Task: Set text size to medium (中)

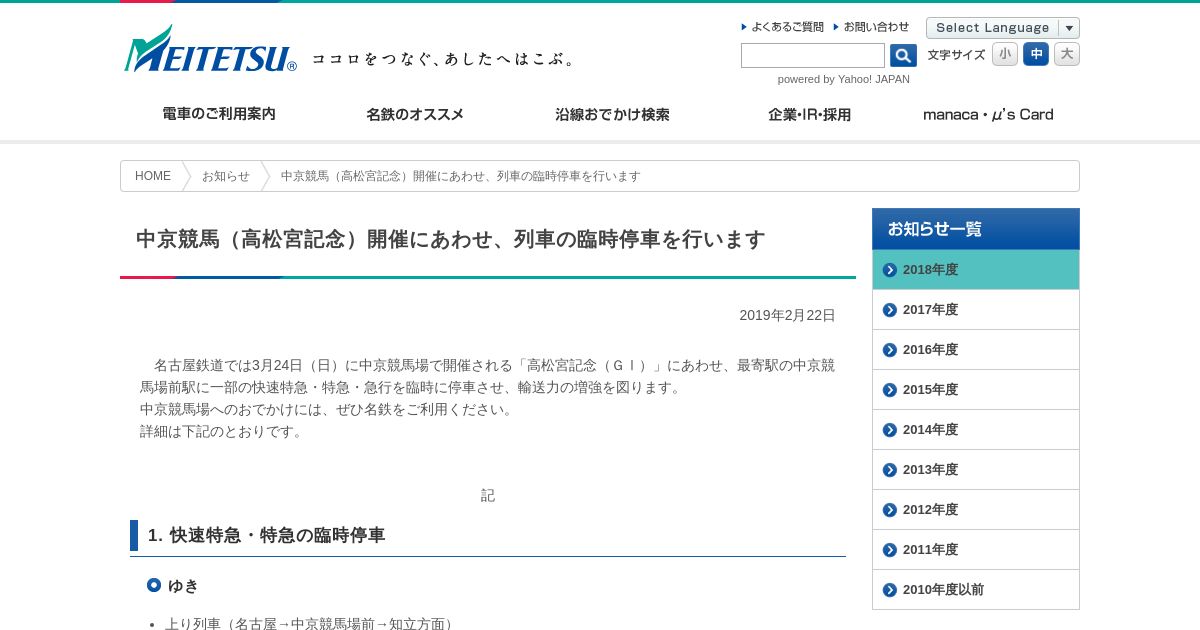Action: click(x=1036, y=54)
